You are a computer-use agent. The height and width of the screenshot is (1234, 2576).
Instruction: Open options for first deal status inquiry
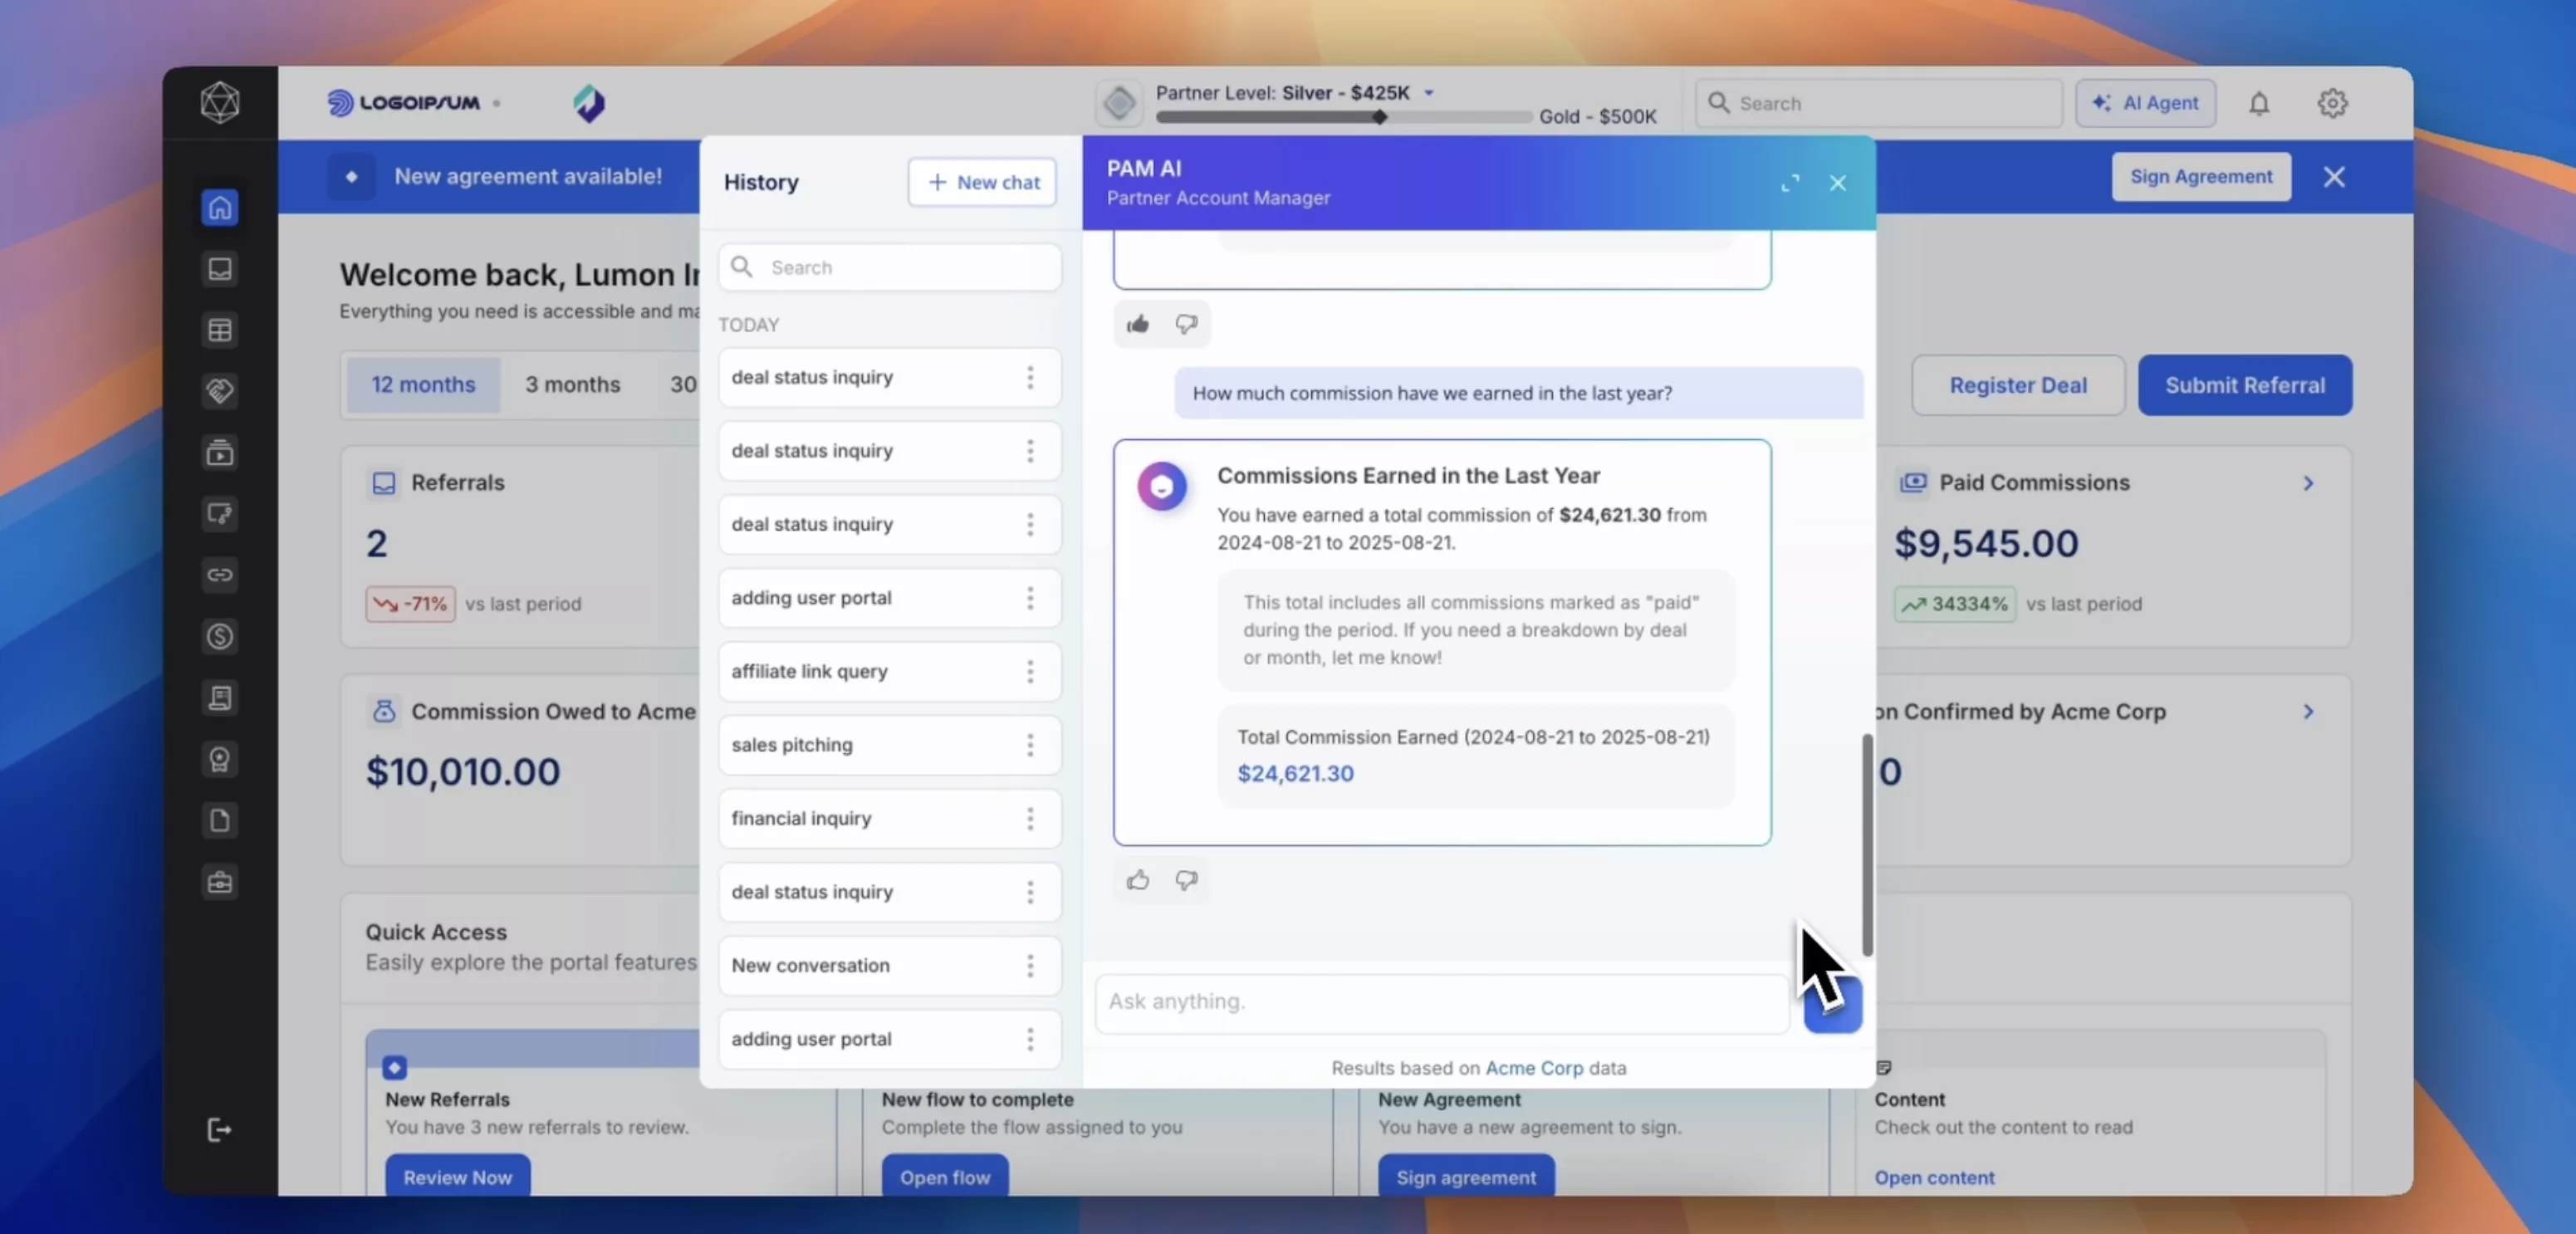click(x=1030, y=377)
